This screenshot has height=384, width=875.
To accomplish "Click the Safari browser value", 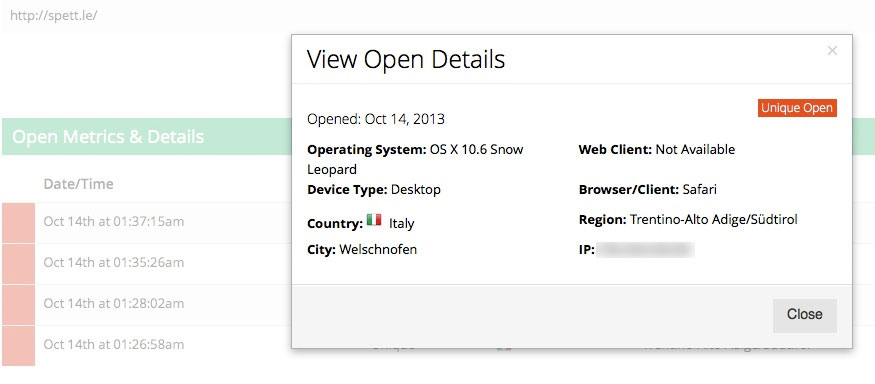I will [x=700, y=189].
